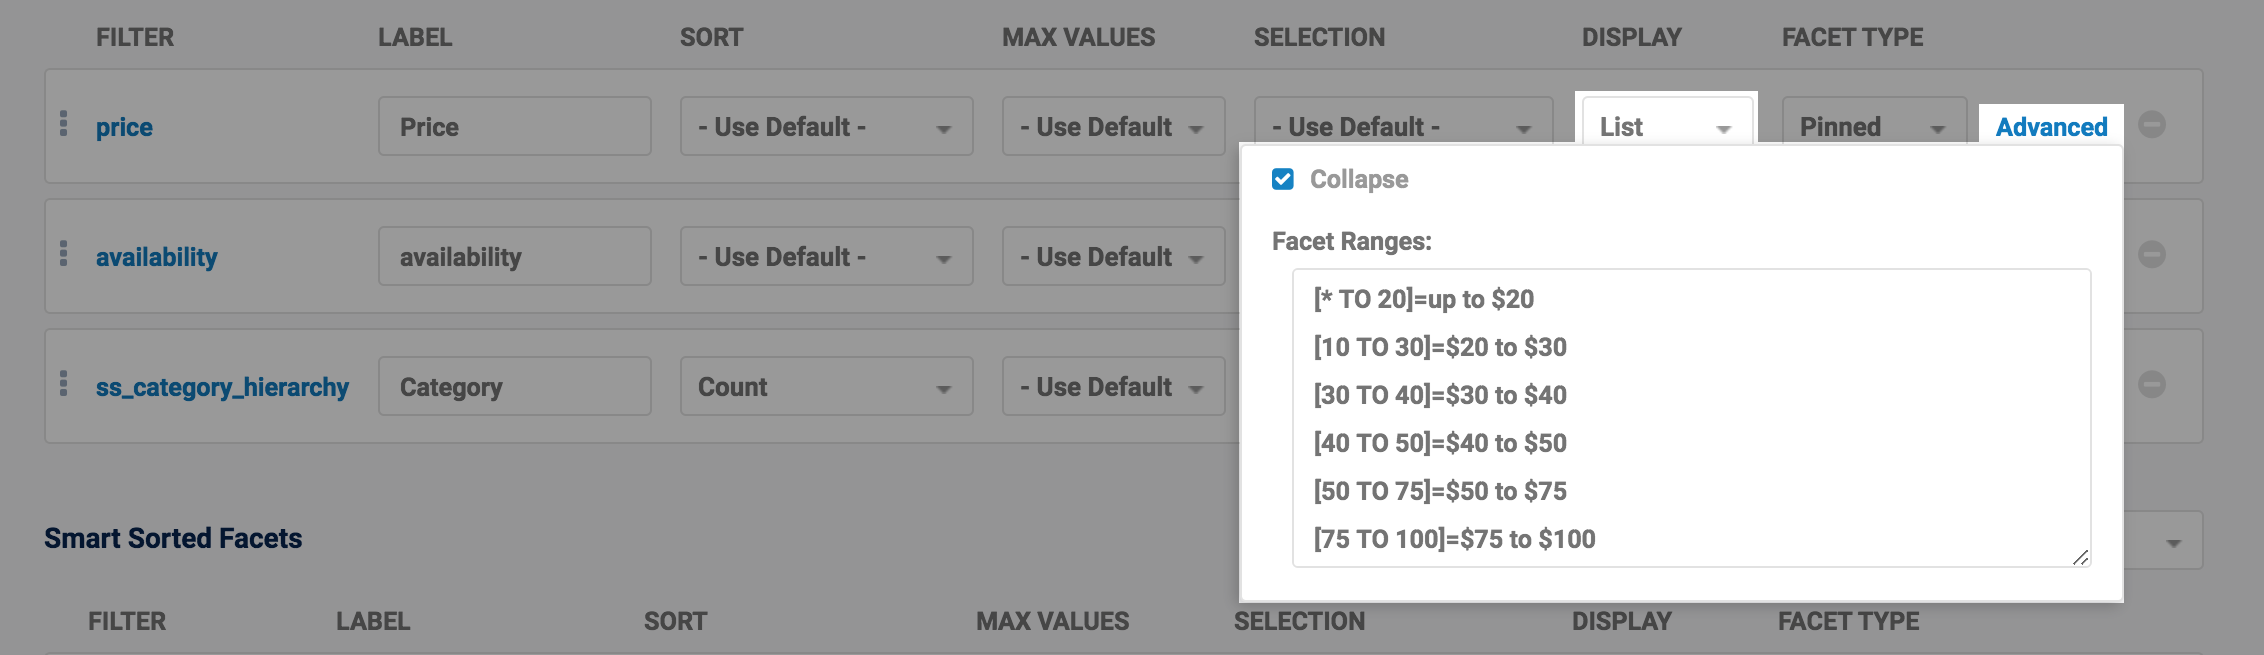Open the availability filter link

(156, 258)
